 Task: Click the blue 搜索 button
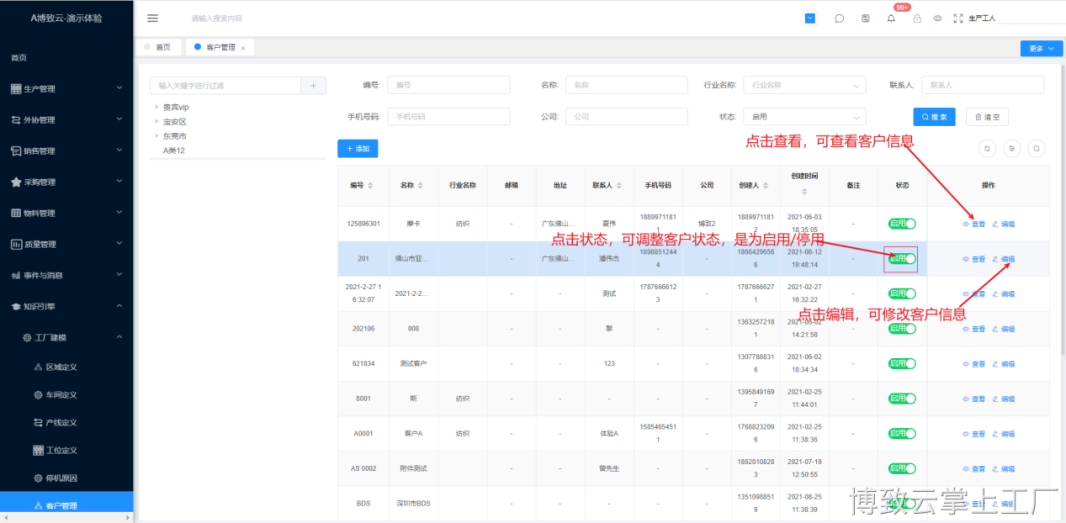(934, 117)
